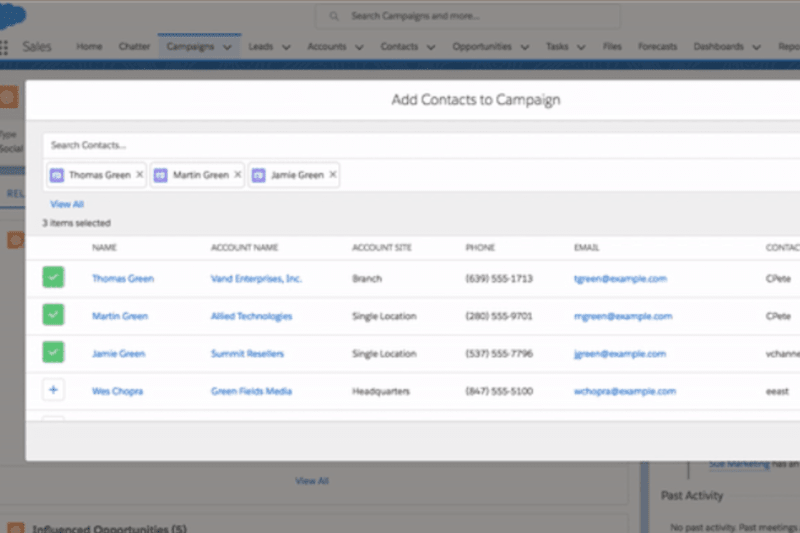Click Branch cell in Thomas Green row

click(367, 278)
